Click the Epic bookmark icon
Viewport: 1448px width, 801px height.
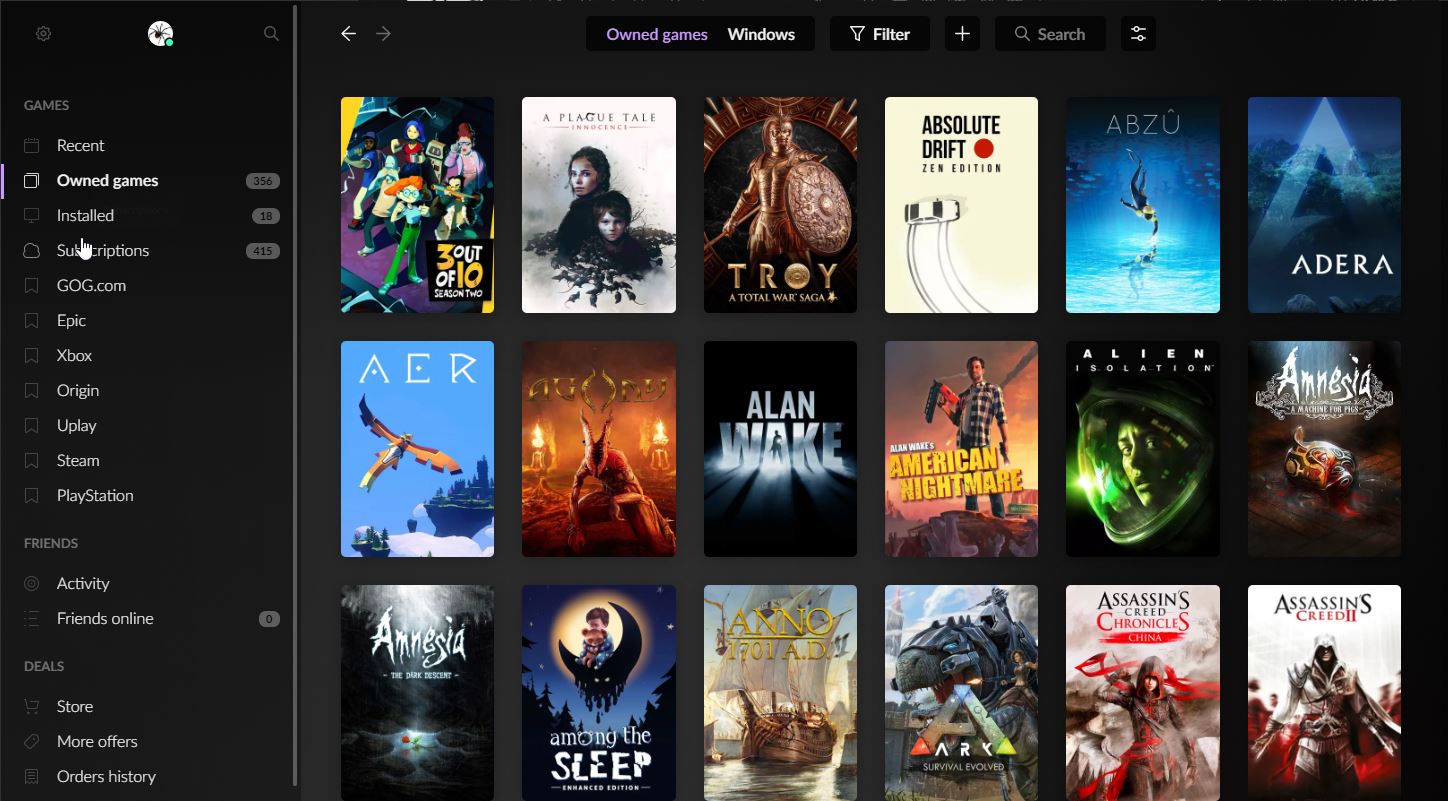[x=32, y=321]
